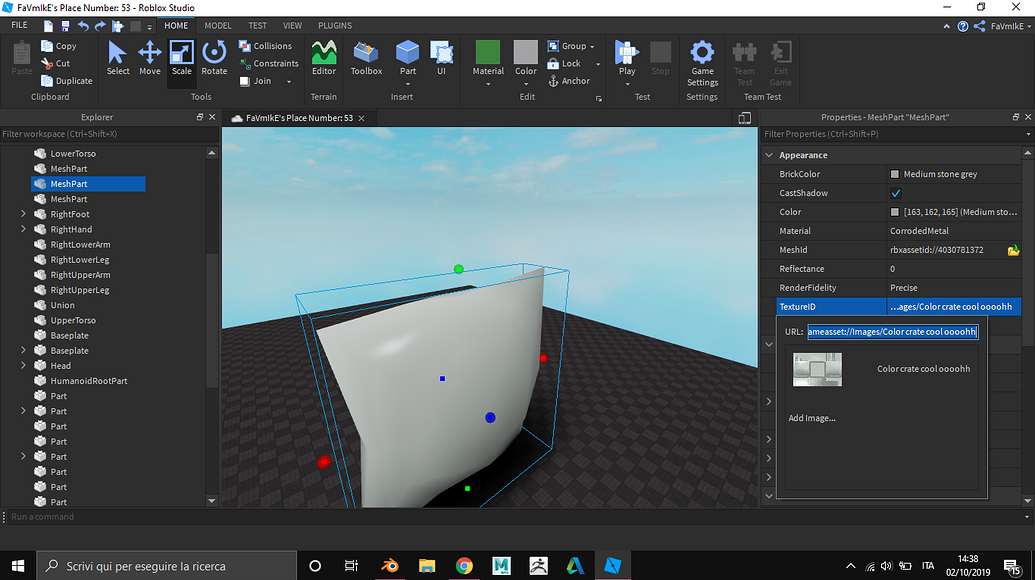The image size is (1035, 580).
Task: Open the Toolbox
Action: coord(366,58)
